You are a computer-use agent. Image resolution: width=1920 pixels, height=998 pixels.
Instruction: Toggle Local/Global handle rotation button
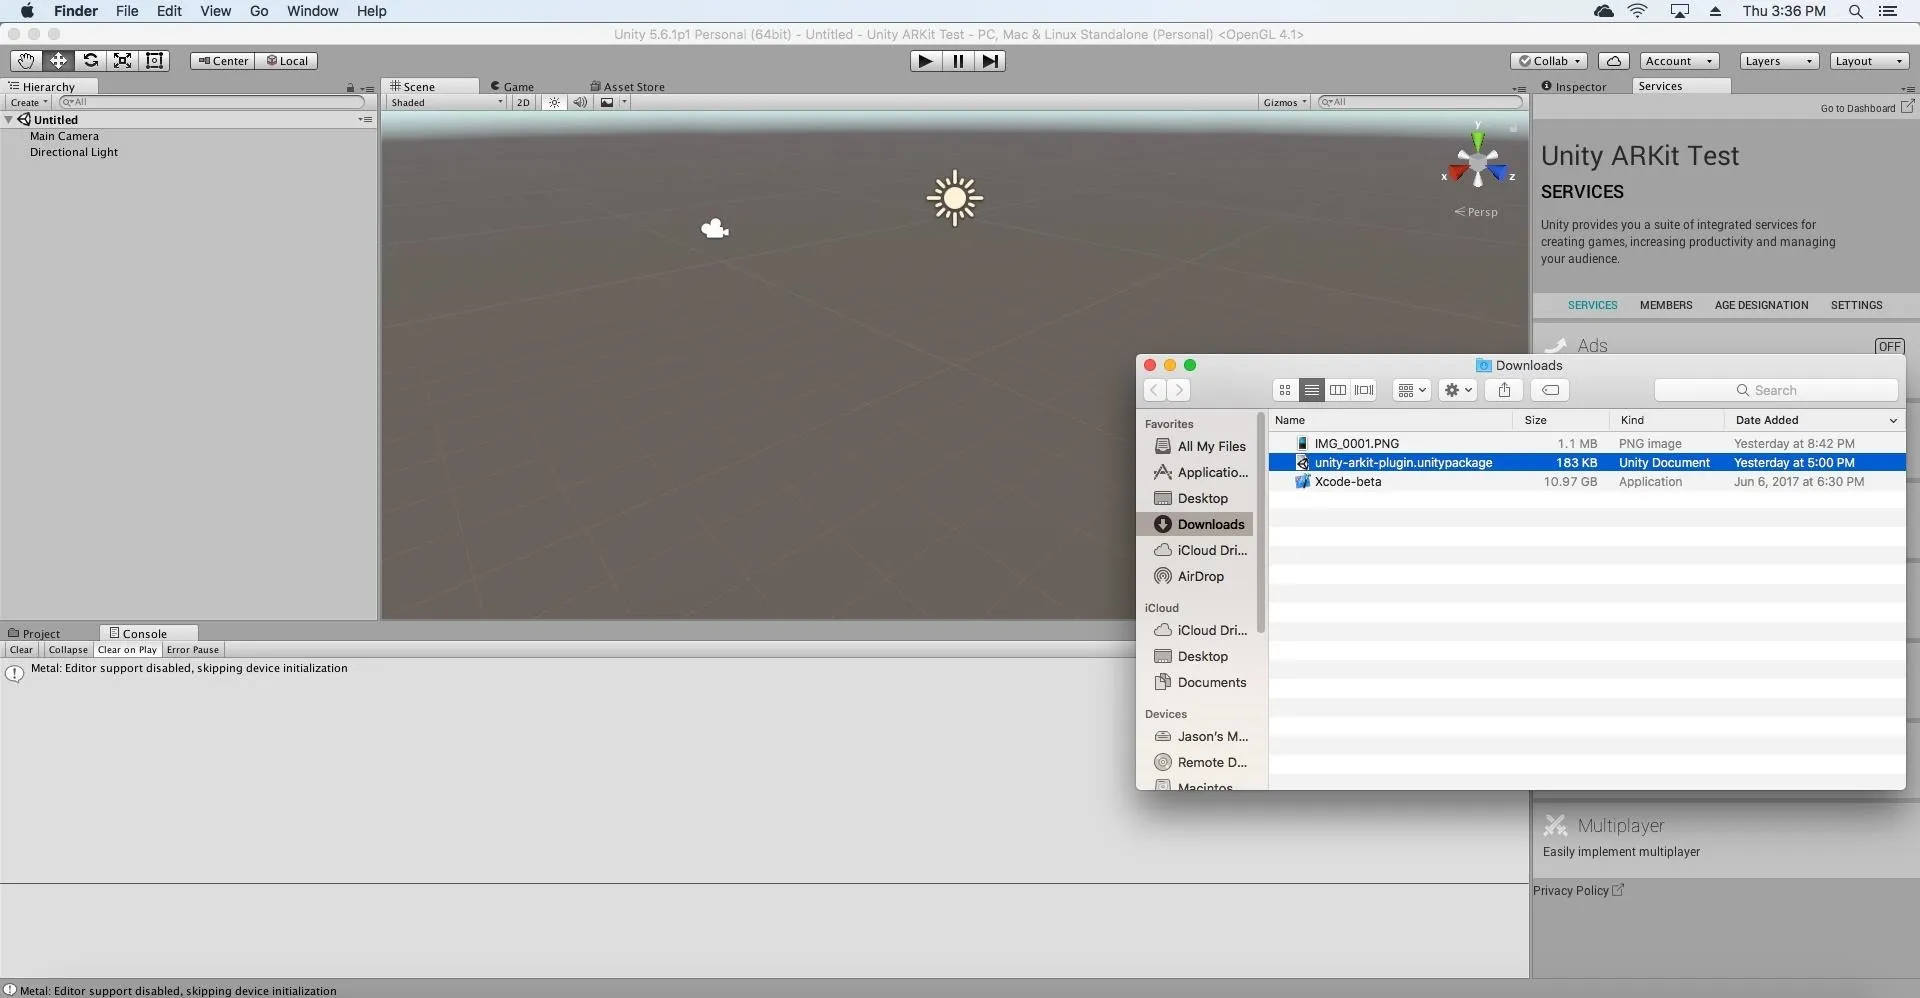(287, 61)
